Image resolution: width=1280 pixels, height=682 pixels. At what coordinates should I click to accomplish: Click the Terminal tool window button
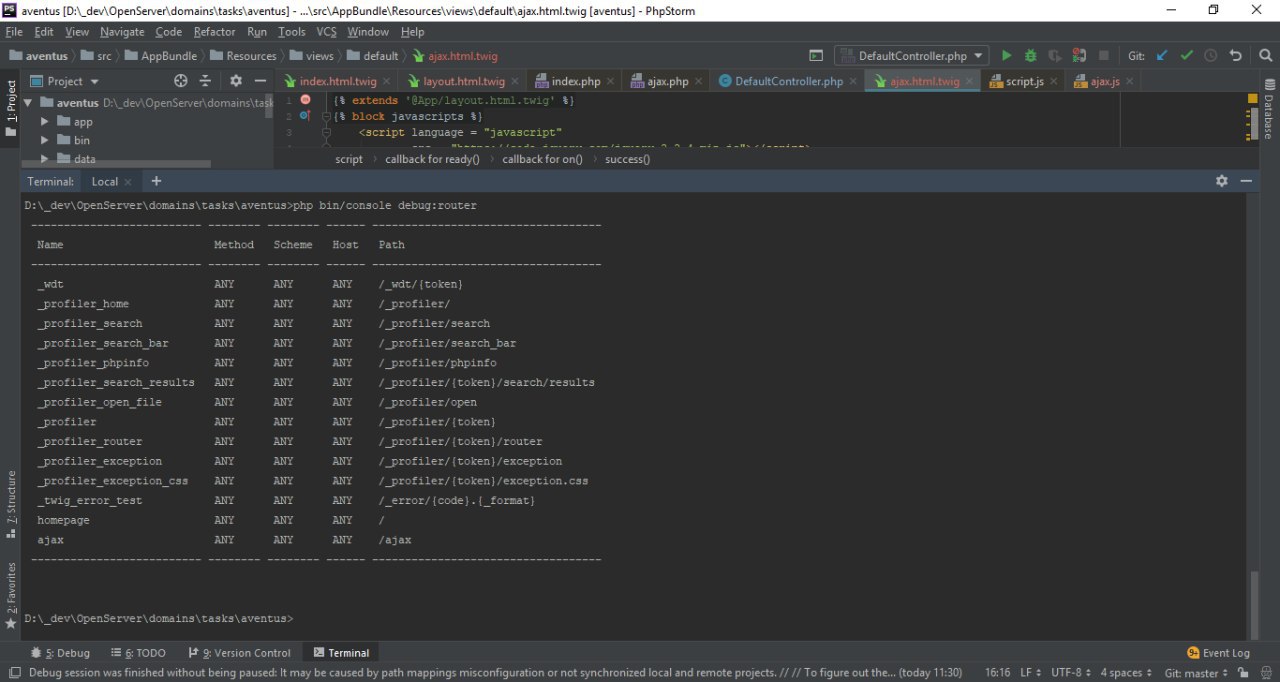point(341,653)
